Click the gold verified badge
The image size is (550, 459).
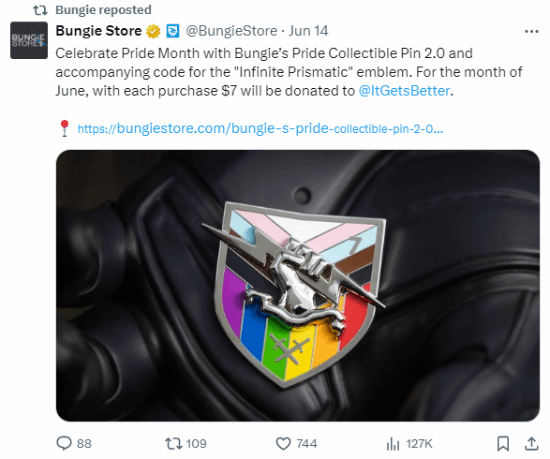(153, 31)
